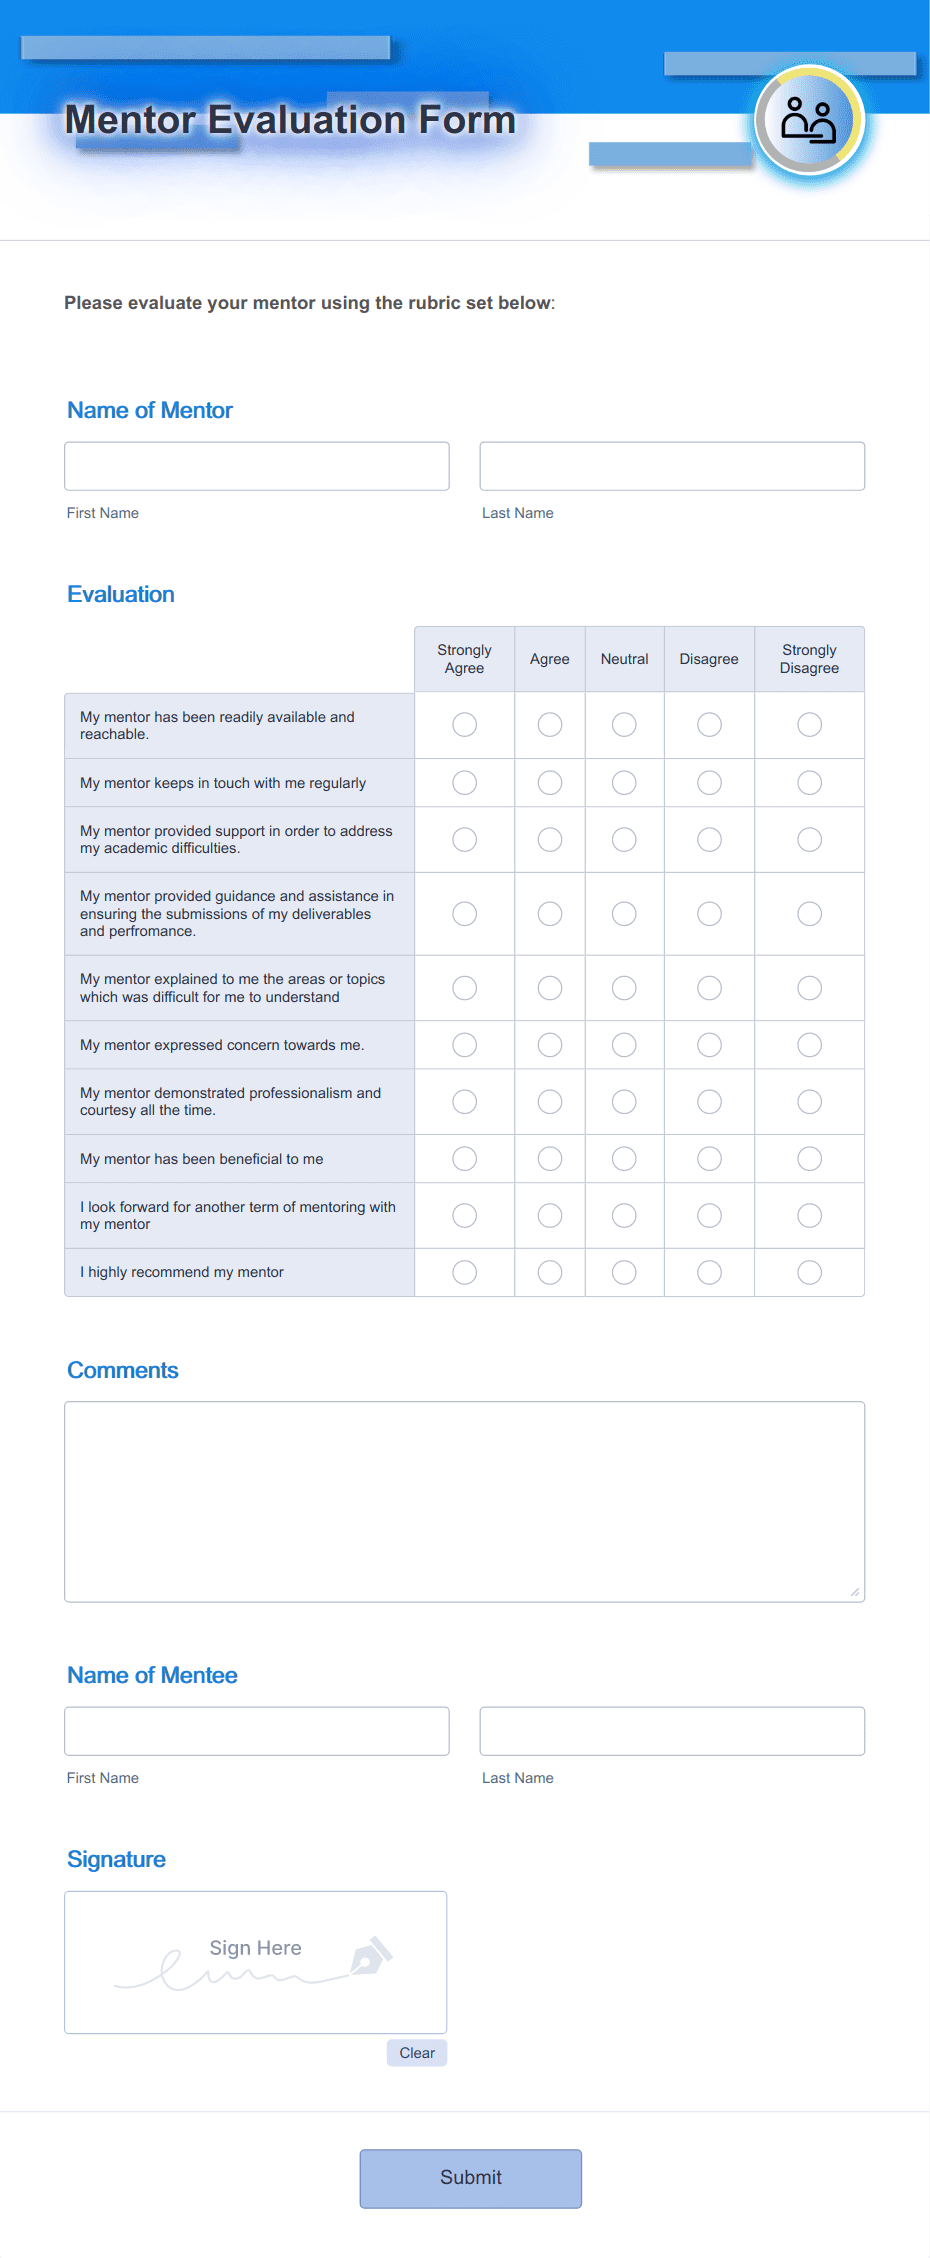
Task: Select Neutral for mentor providing academic support
Action: (624, 840)
